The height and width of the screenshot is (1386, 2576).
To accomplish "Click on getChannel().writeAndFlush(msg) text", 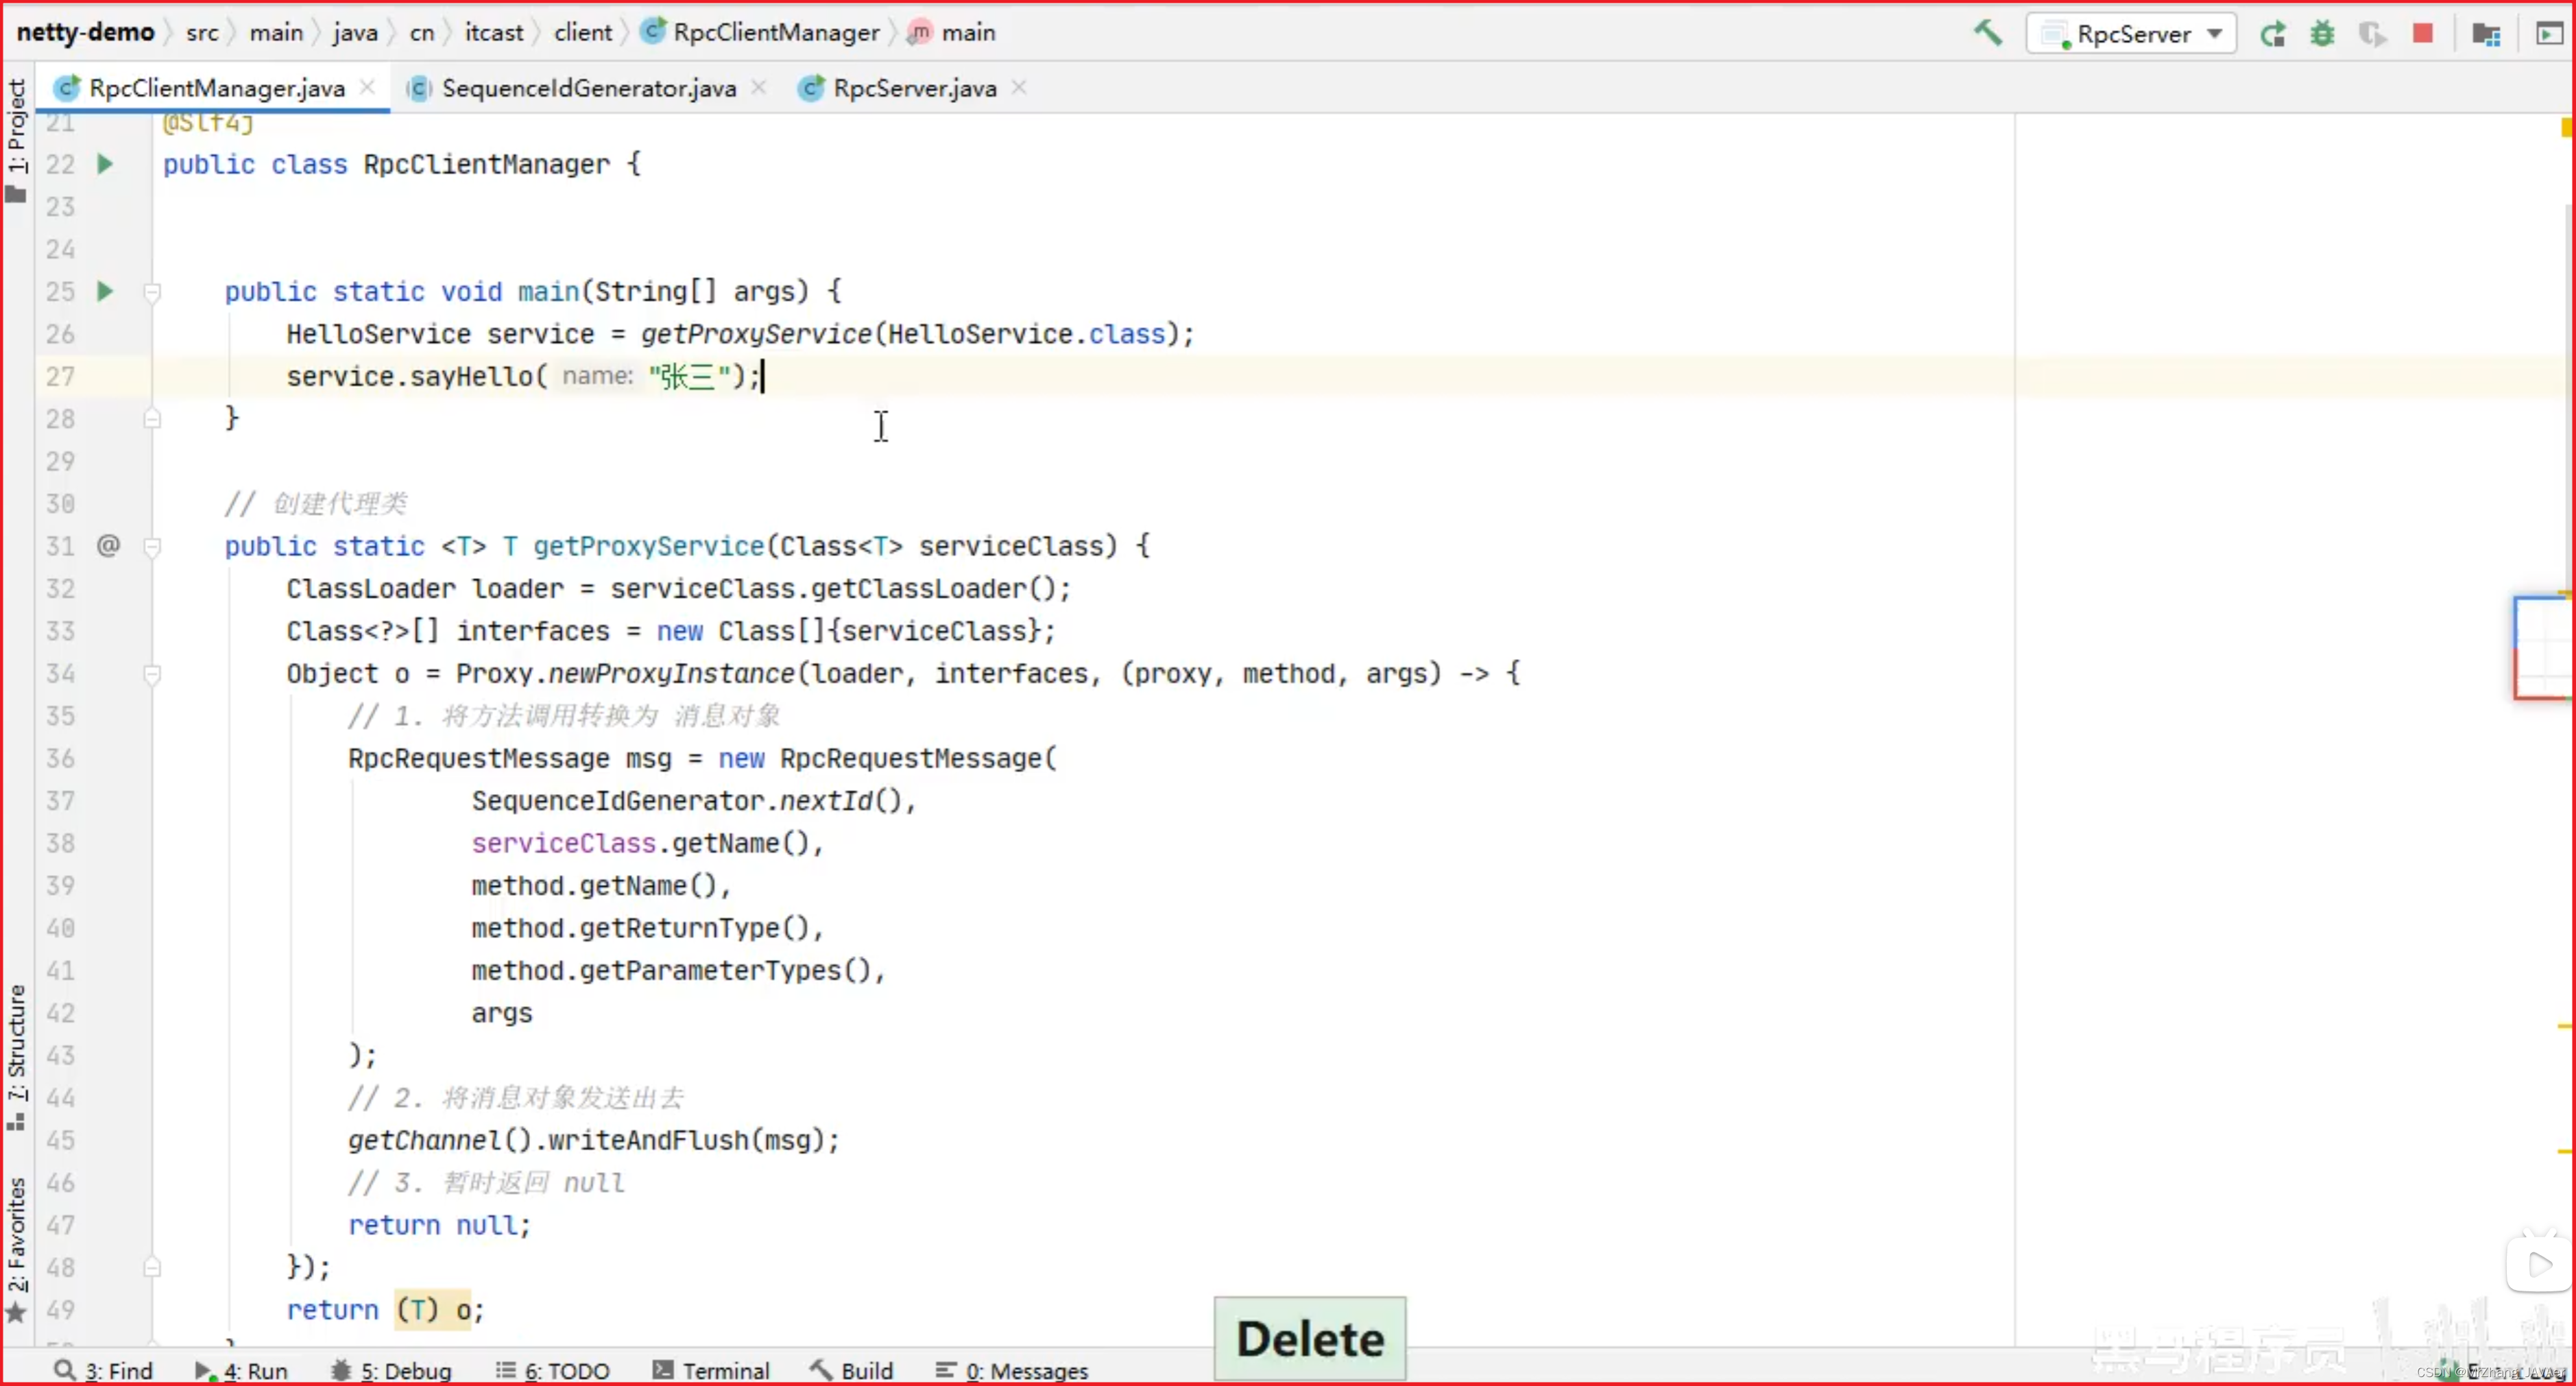I will pos(594,1140).
